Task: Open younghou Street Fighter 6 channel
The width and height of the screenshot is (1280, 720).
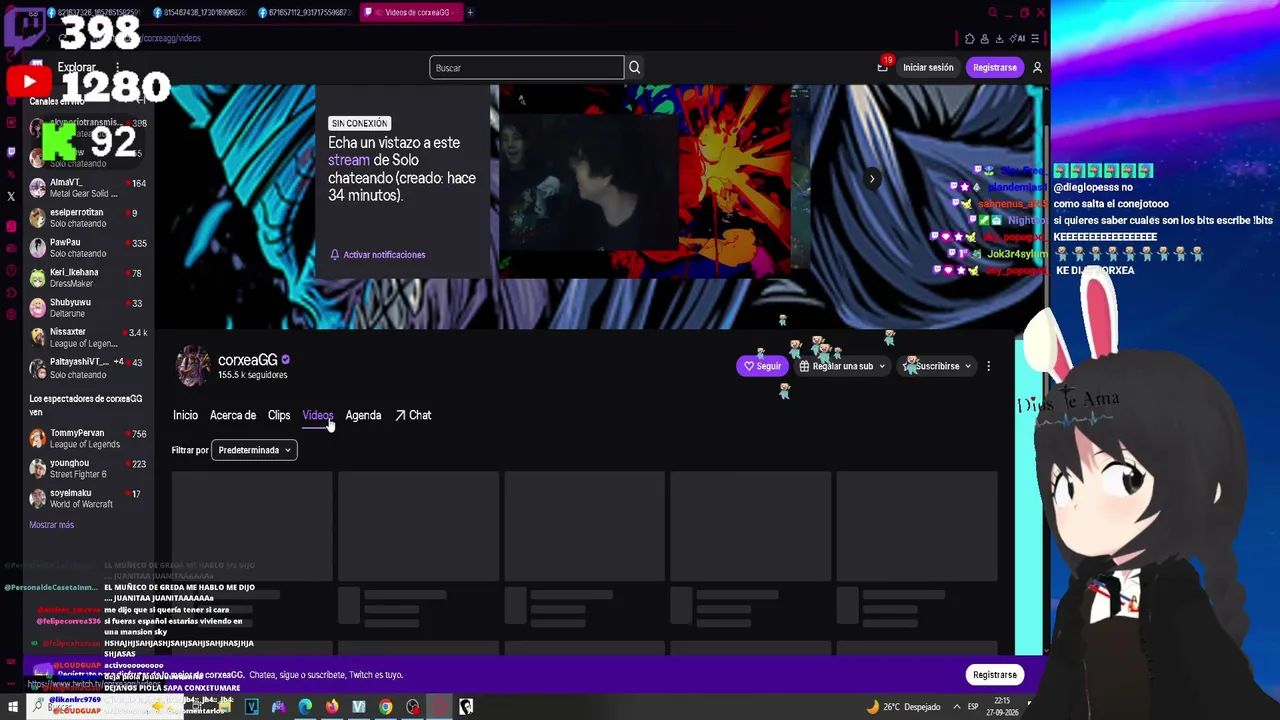Action: [x=88, y=469]
